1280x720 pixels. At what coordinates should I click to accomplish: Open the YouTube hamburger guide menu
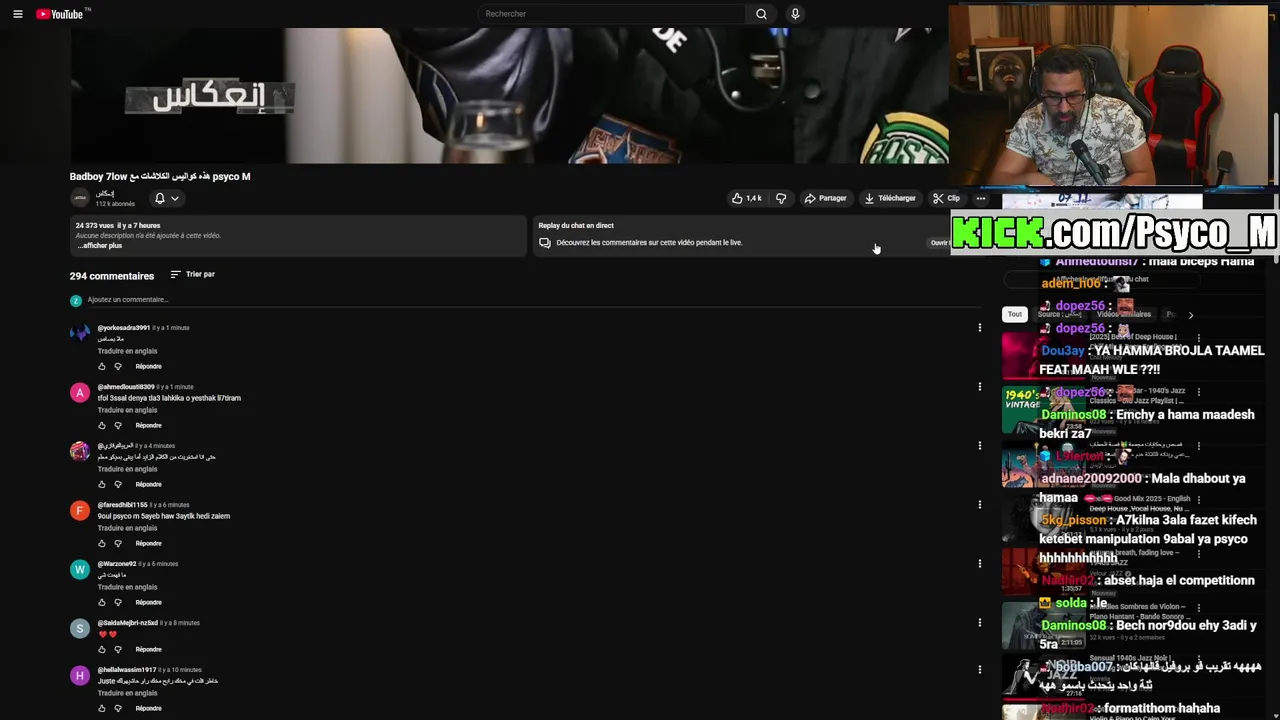point(17,14)
